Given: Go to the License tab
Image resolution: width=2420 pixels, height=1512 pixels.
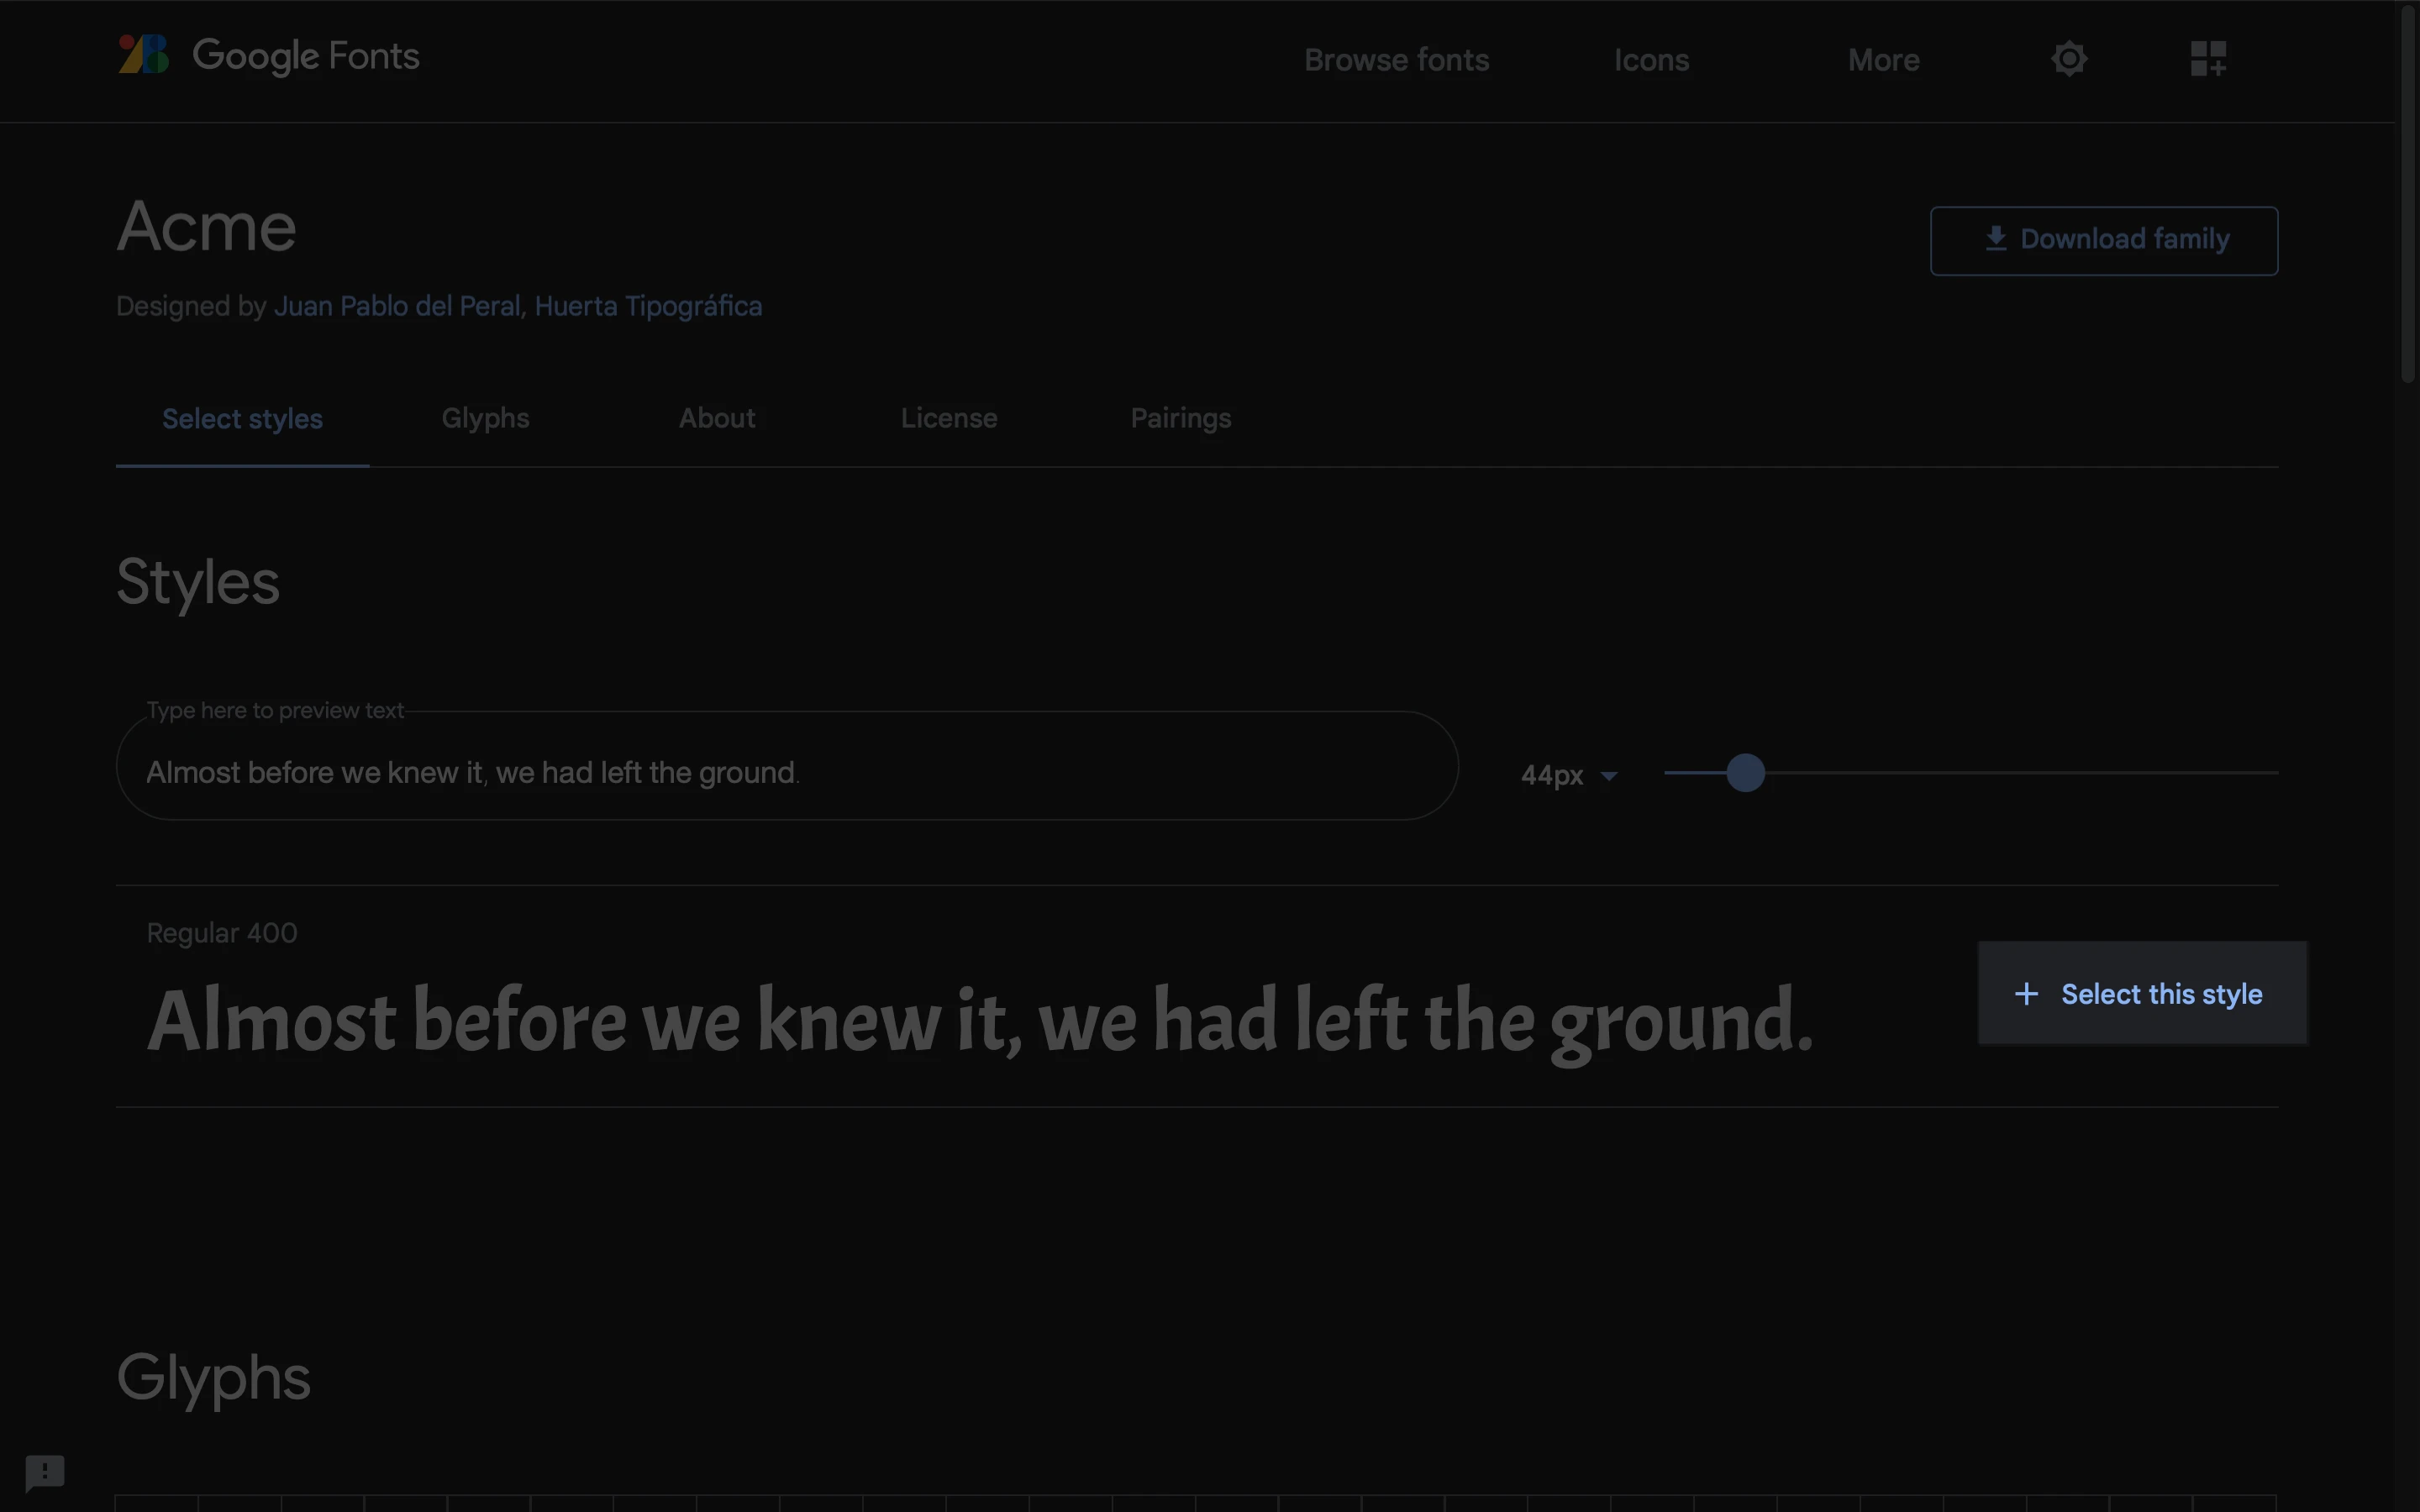Looking at the screenshot, I should [948, 418].
